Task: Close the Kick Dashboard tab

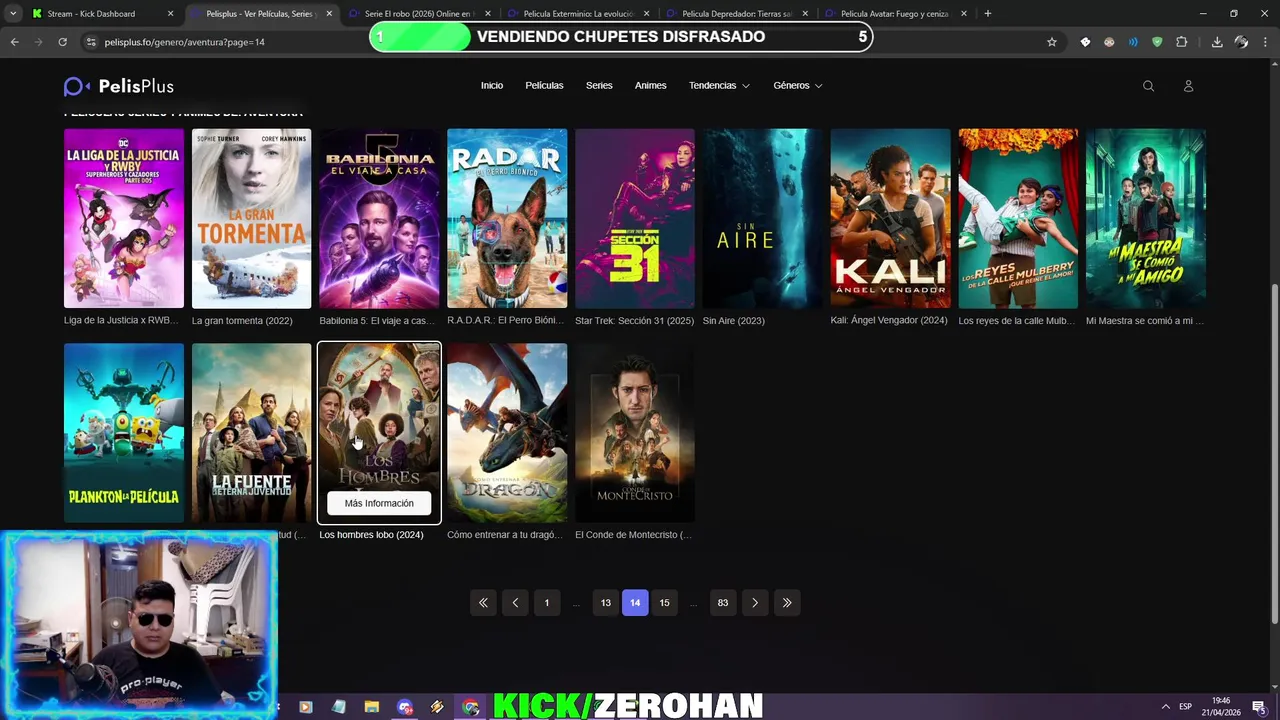Action: coord(170,14)
